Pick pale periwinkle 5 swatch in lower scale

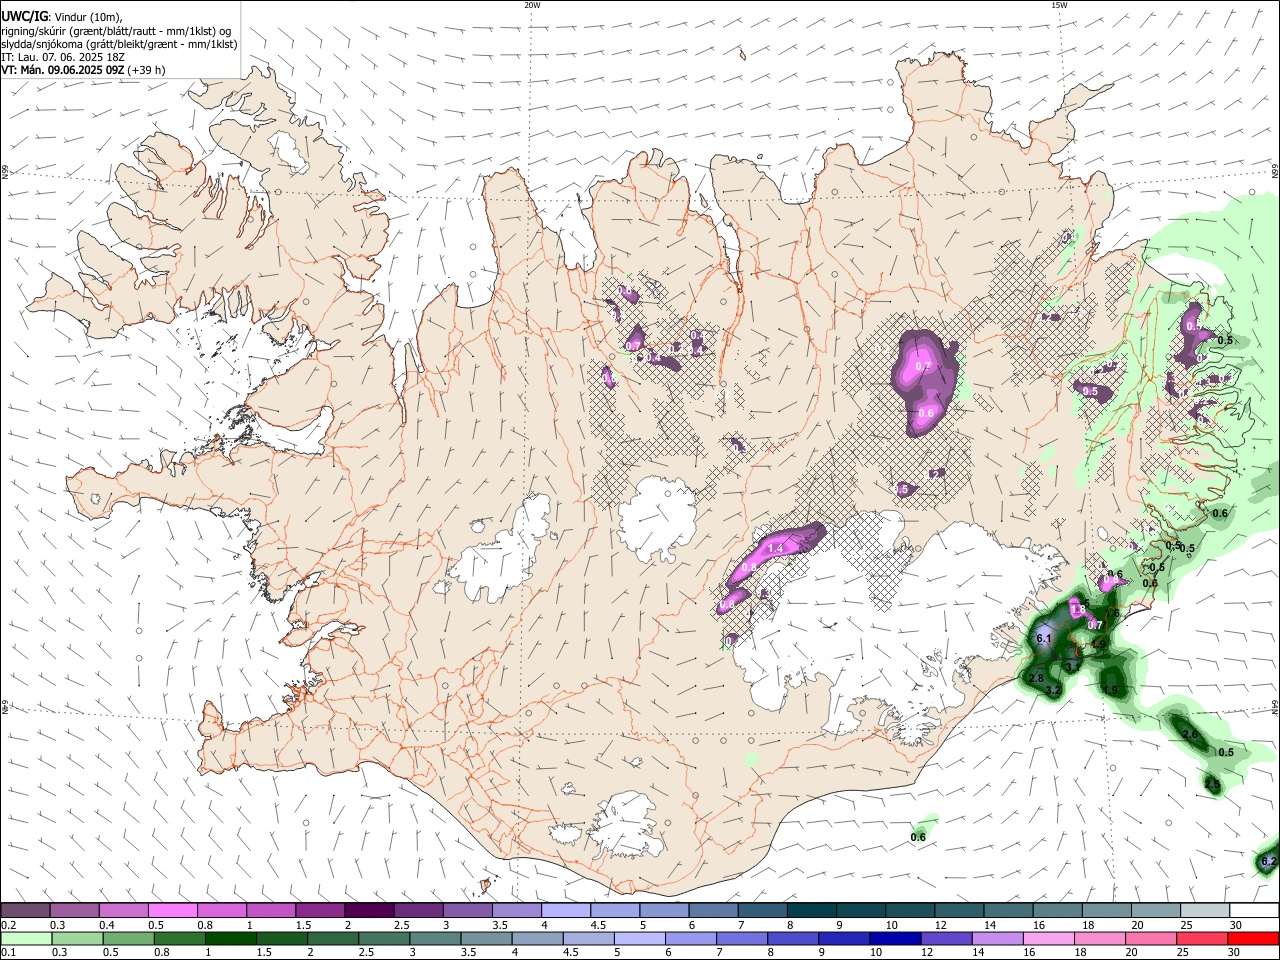tap(640, 938)
